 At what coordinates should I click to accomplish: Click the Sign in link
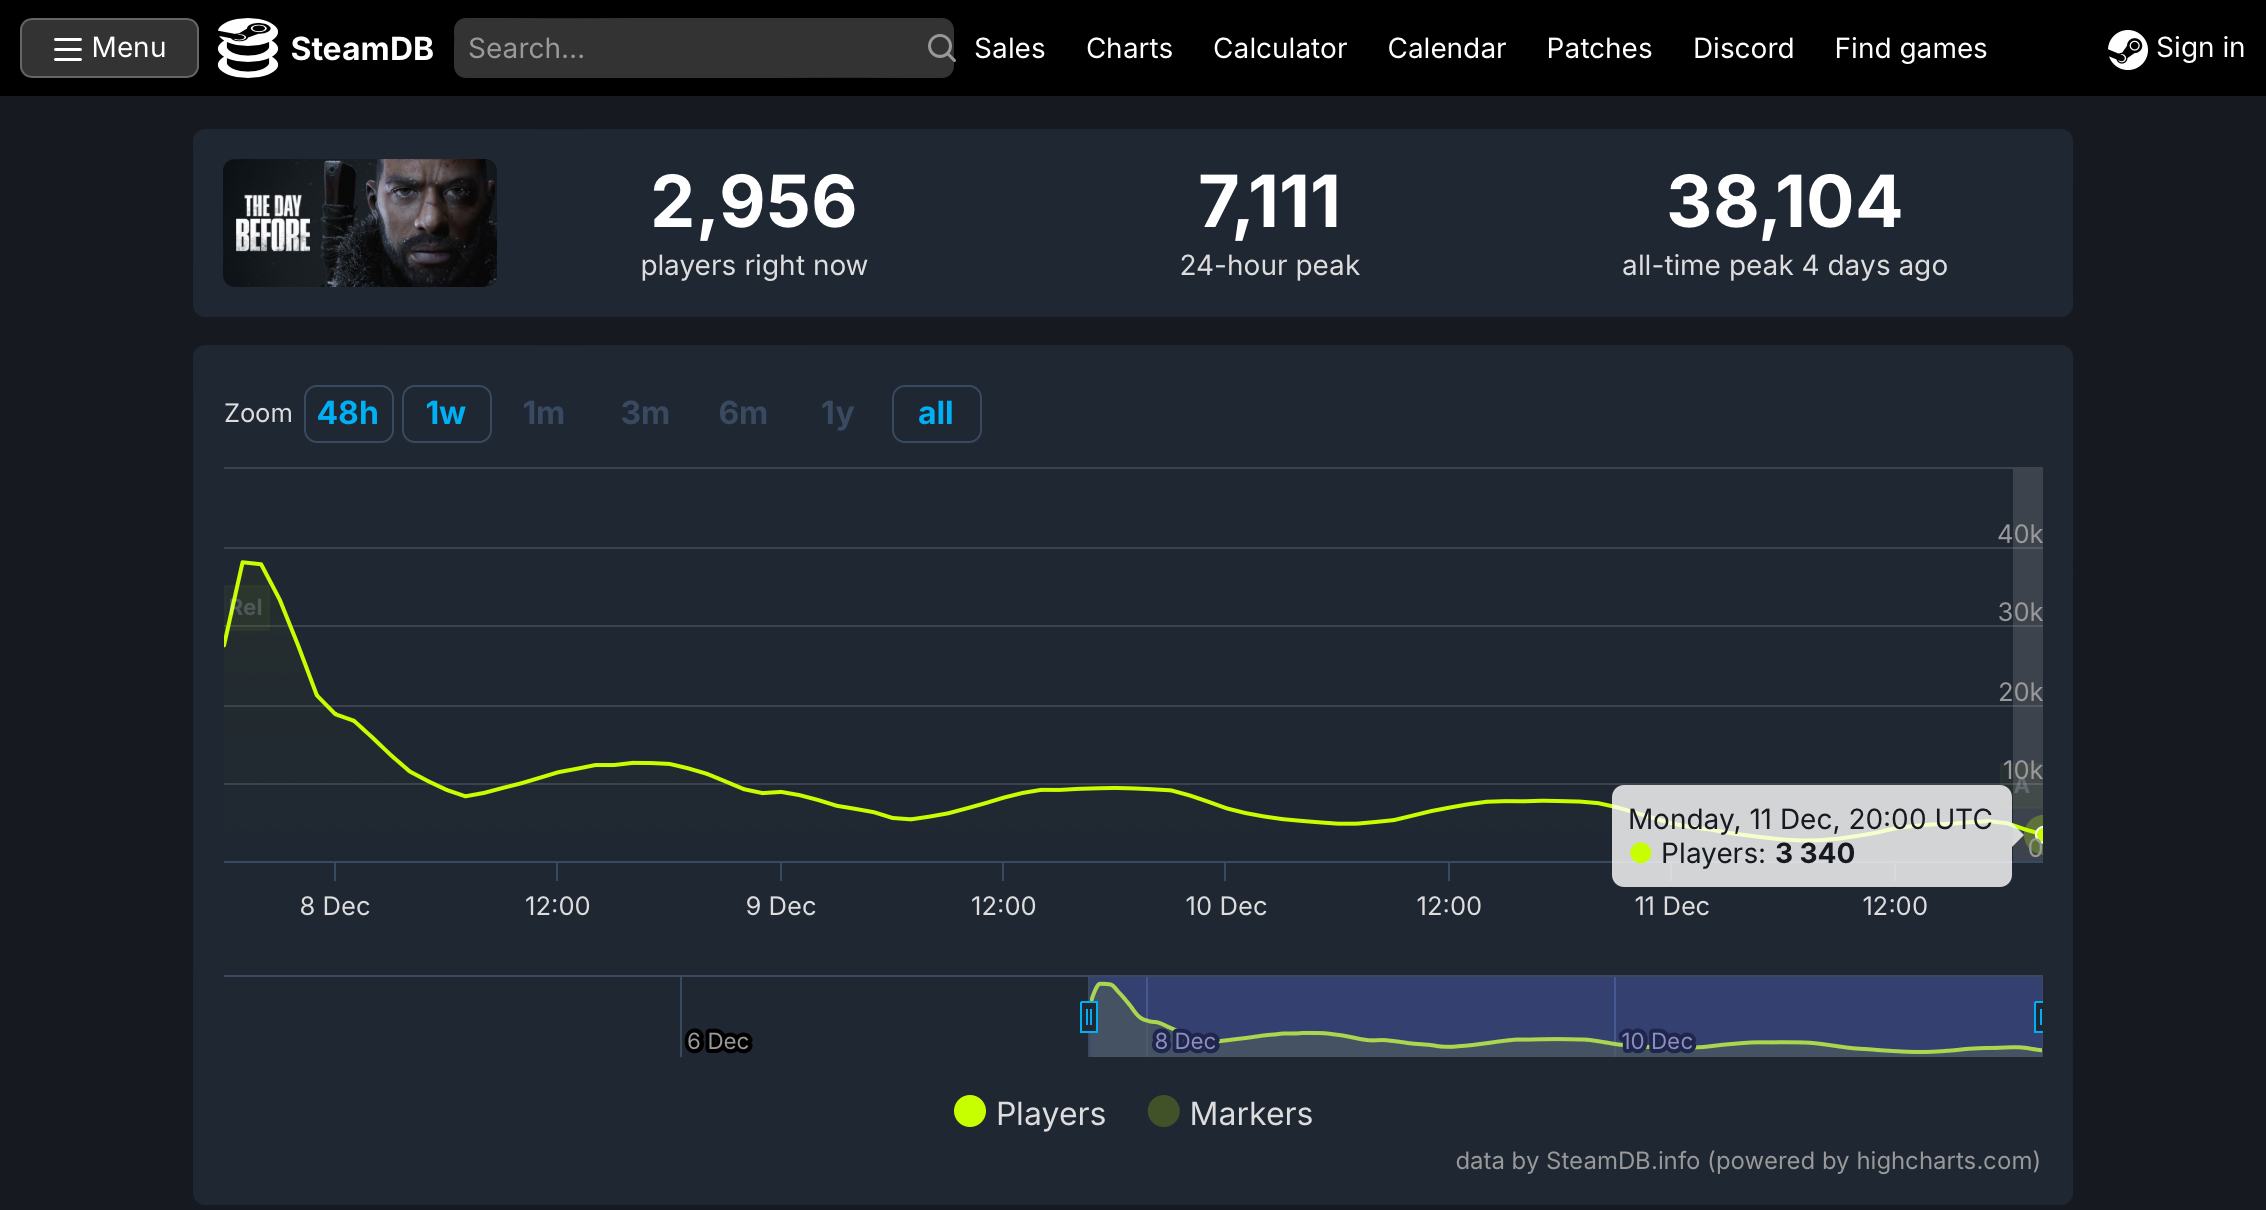click(x=2200, y=48)
